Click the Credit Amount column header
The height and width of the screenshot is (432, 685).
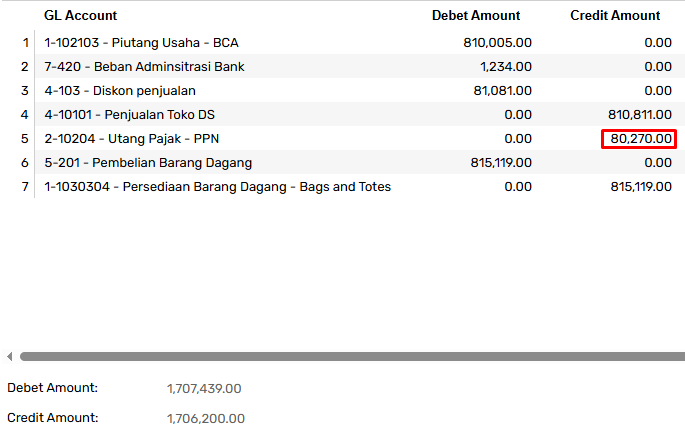[615, 15]
